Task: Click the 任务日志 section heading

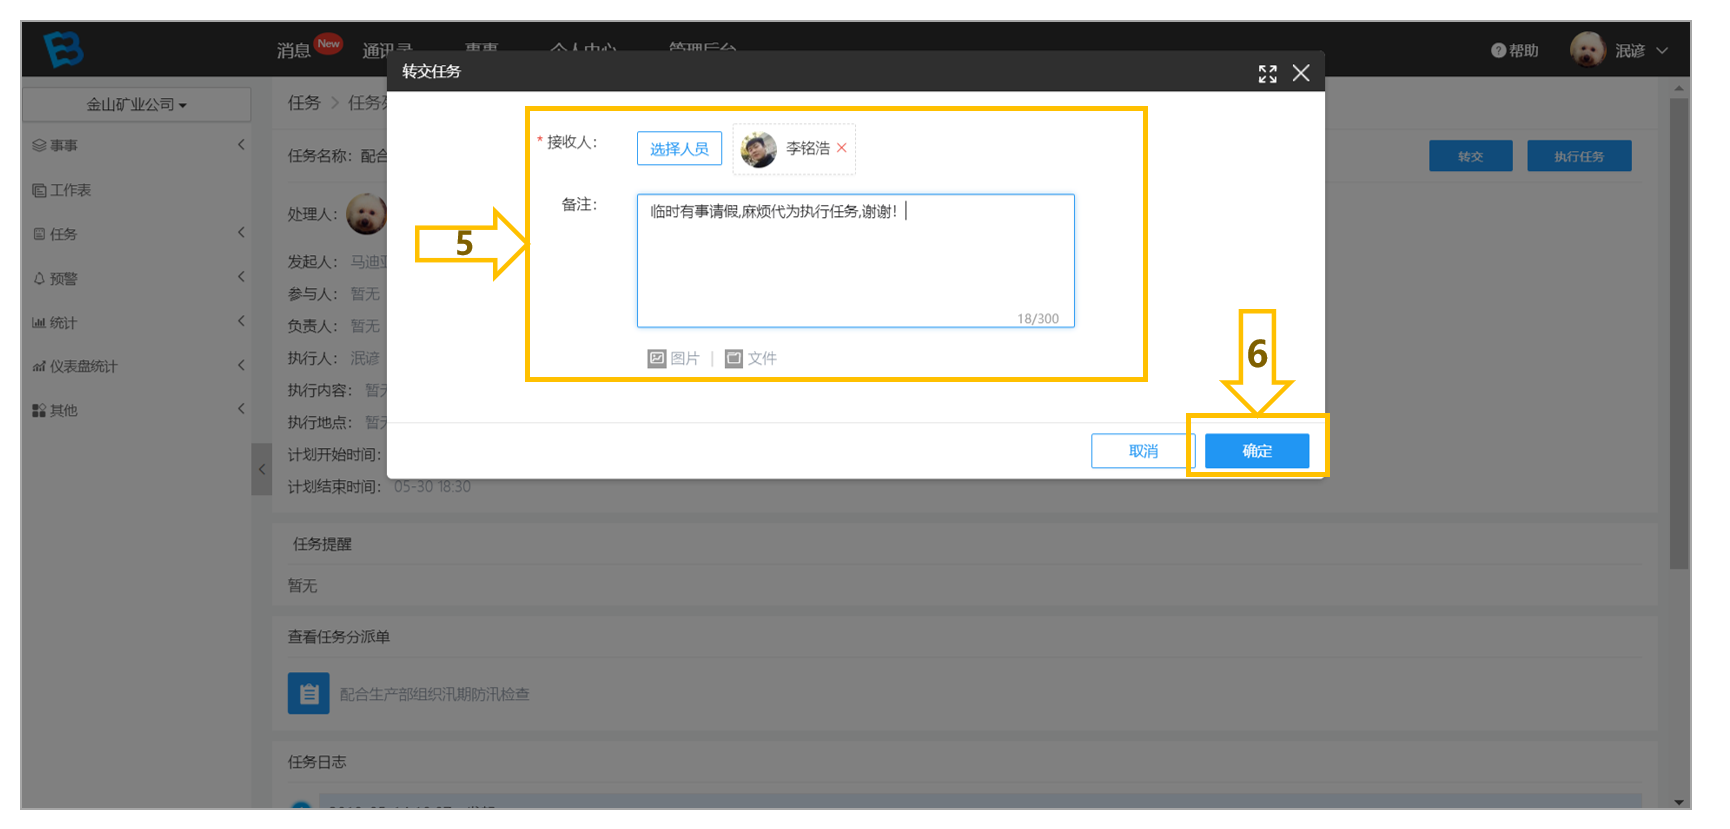Action: click(x=317, y=762)
